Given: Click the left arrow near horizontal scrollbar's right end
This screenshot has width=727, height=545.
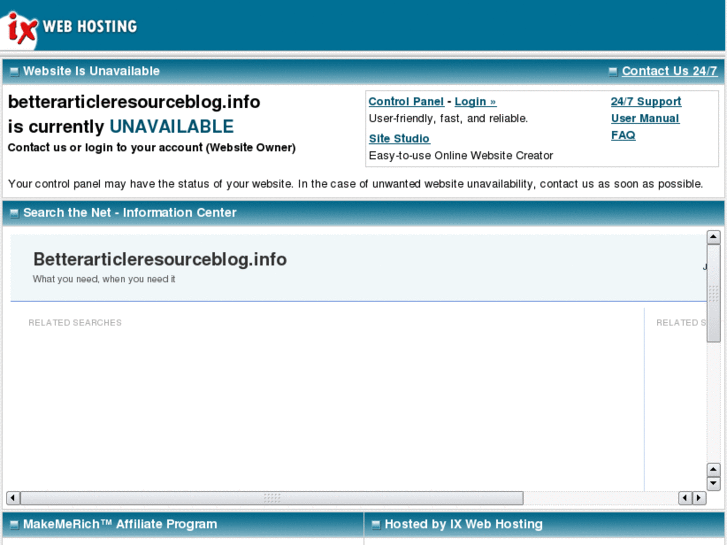Looking at the screenshot, I should tap(685, 498).
